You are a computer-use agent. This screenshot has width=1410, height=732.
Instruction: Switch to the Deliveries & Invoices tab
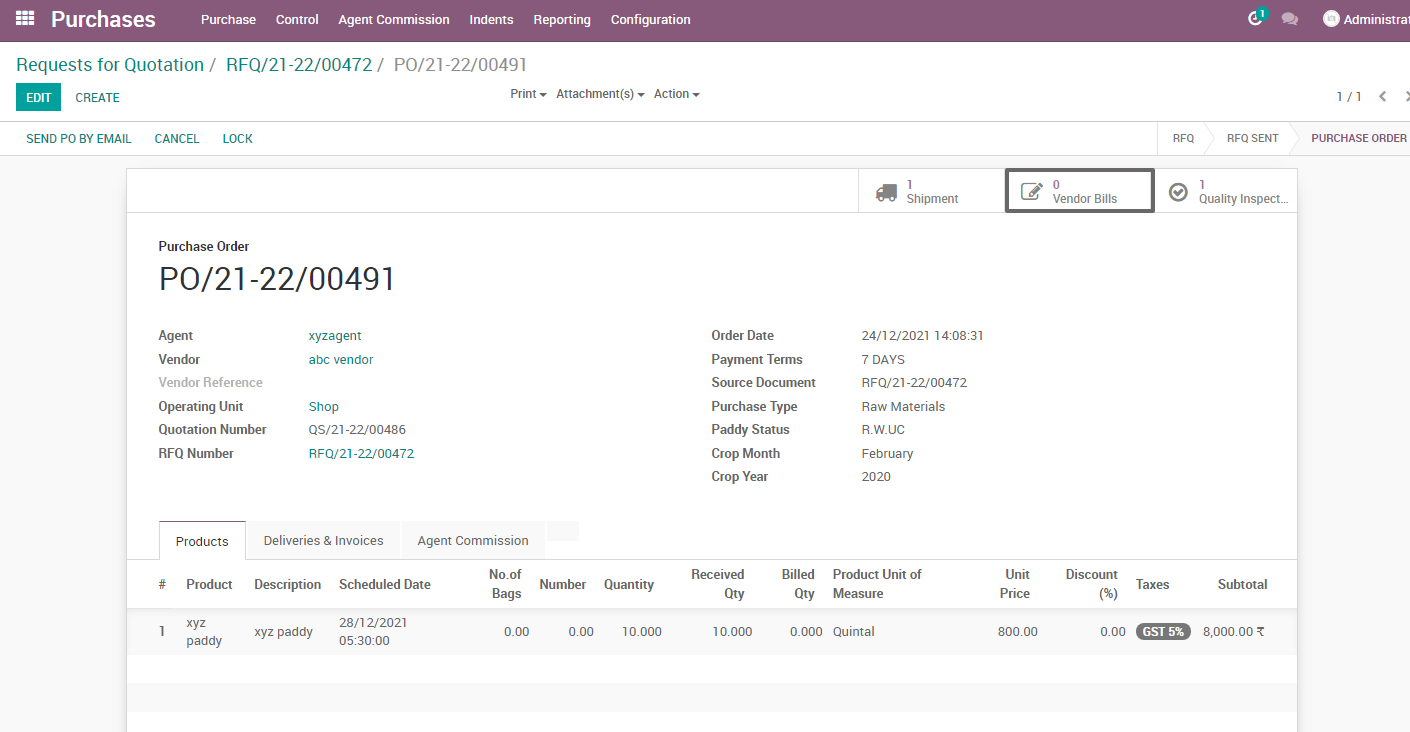[x=322, y=540]
